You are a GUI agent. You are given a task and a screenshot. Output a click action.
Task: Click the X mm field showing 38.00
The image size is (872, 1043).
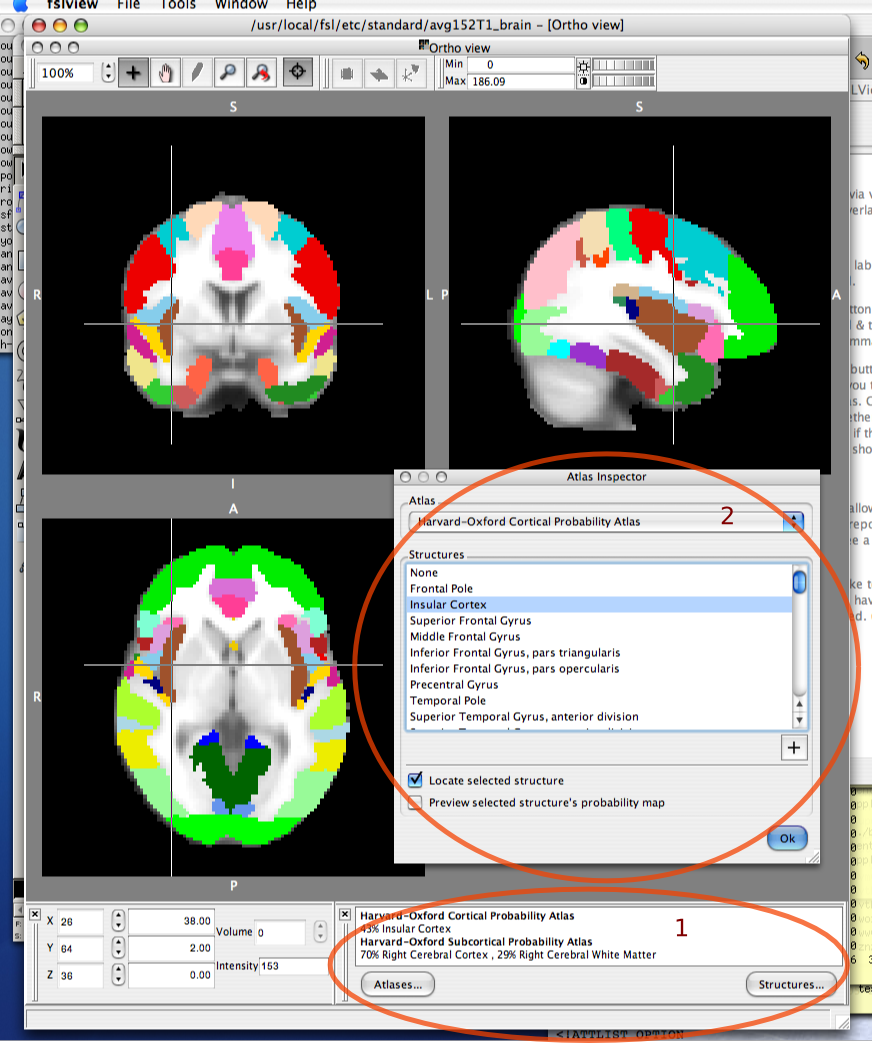point(171,921)
